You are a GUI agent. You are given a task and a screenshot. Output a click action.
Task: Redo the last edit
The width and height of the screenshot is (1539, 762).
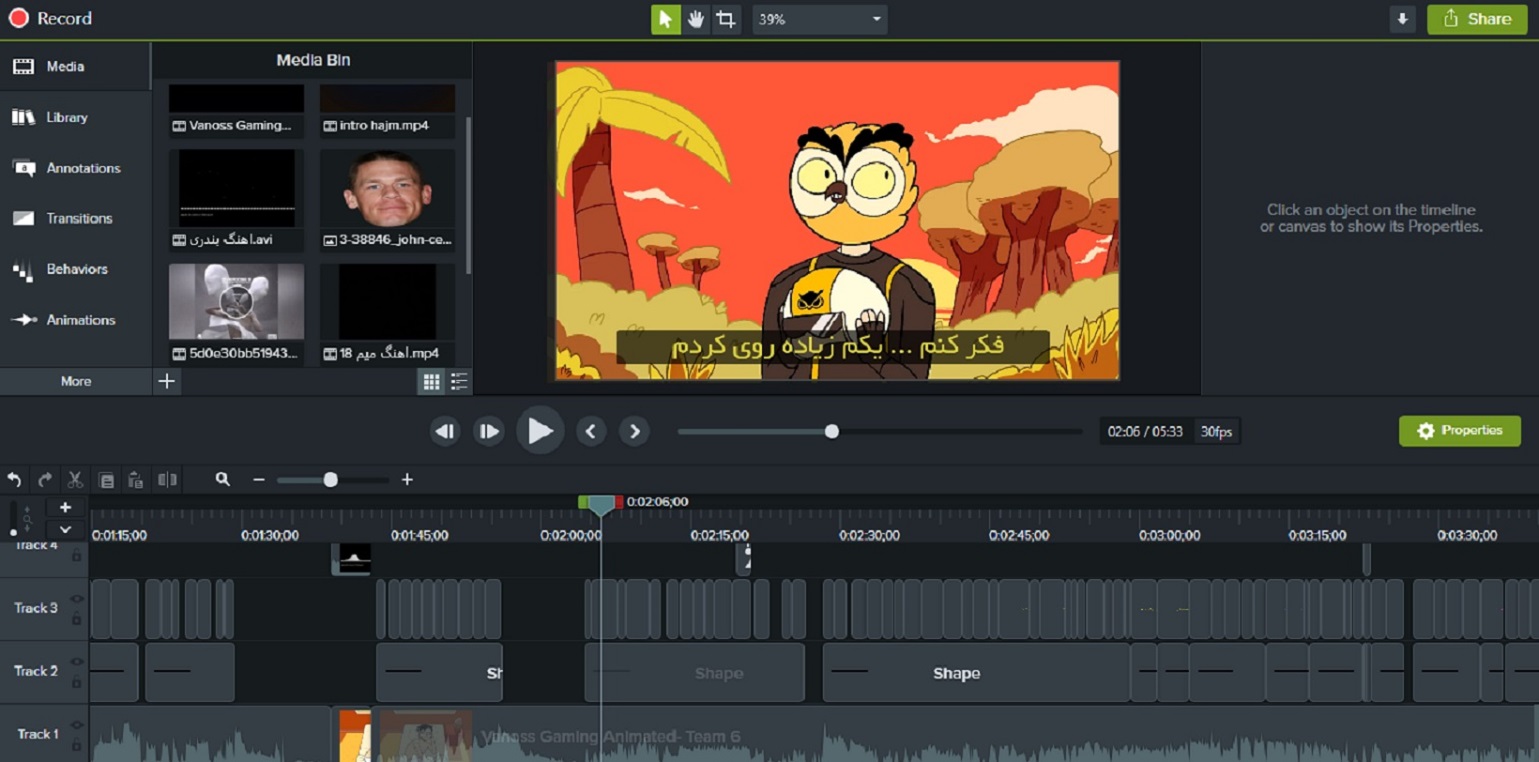(45, 480)
